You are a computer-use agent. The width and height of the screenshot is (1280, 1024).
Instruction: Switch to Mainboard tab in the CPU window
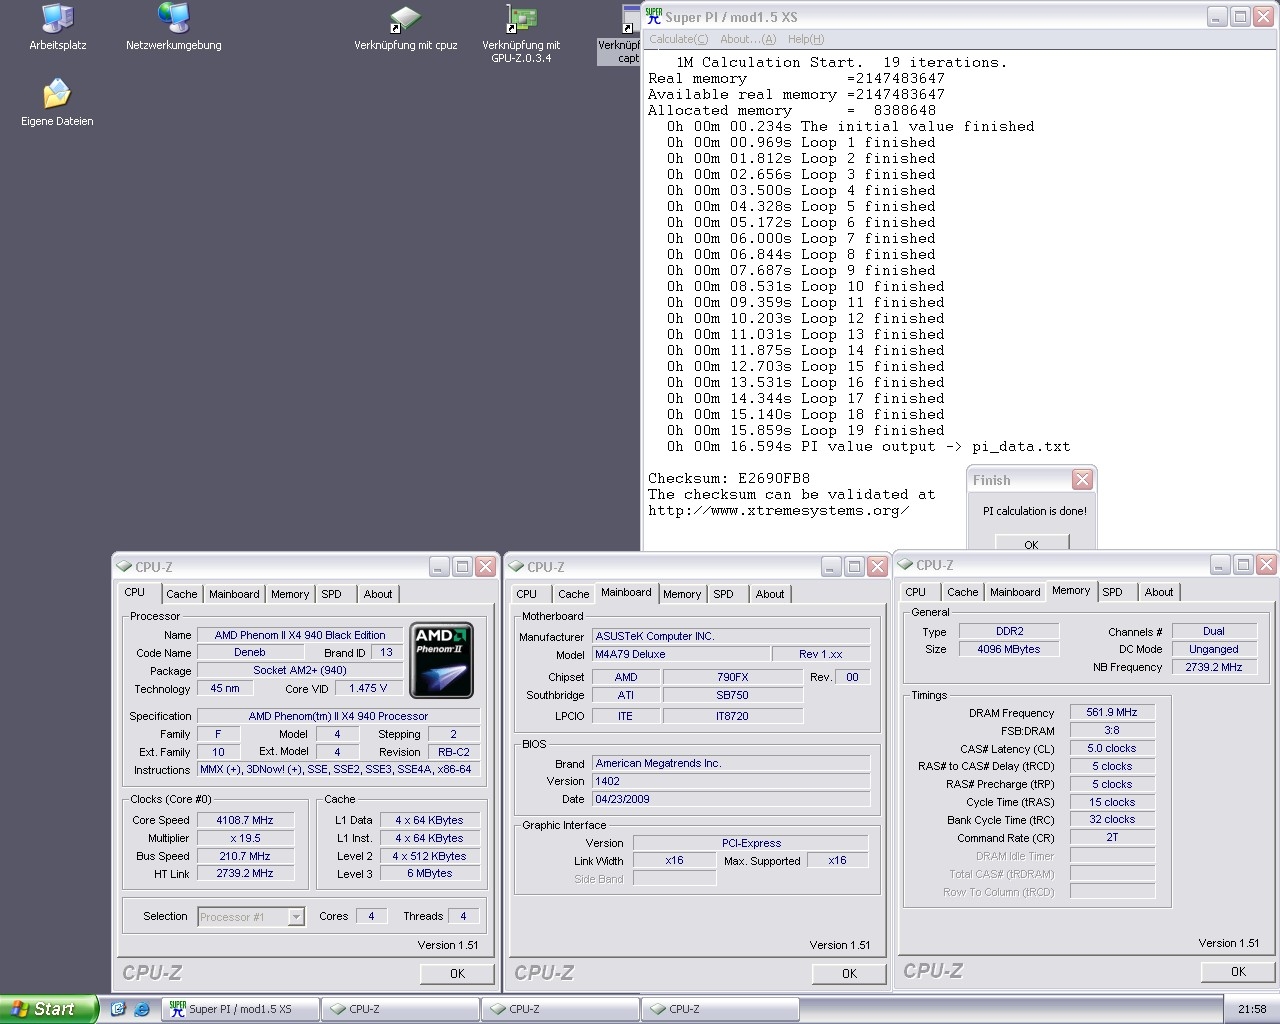(x=234, y=594)
